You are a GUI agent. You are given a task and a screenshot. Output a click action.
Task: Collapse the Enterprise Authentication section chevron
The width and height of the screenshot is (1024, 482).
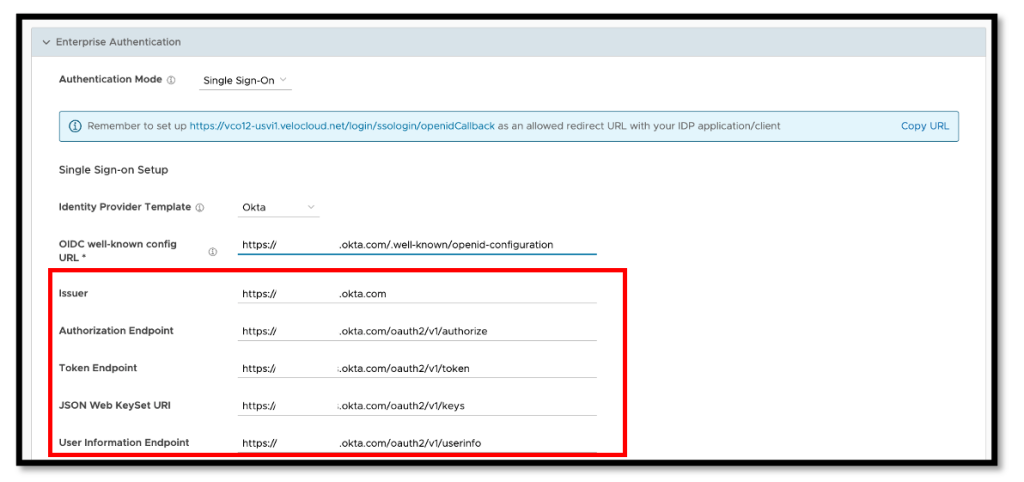46,43
